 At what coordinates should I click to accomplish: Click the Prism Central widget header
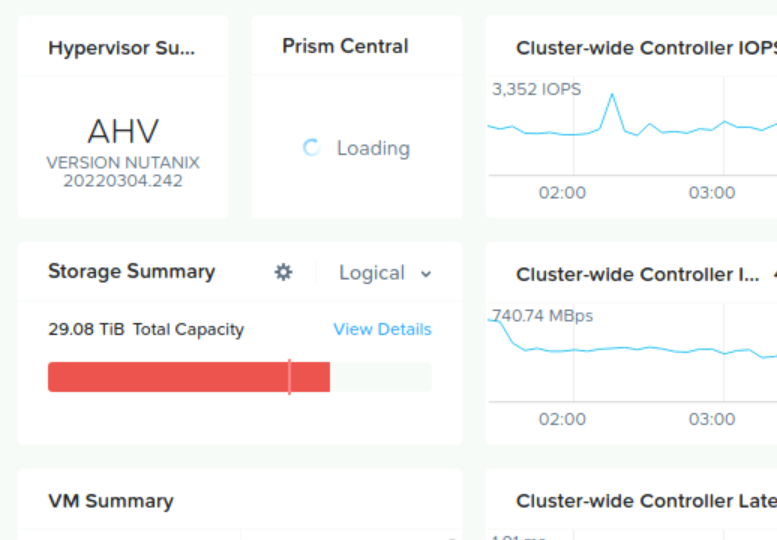tap(345, 46)
